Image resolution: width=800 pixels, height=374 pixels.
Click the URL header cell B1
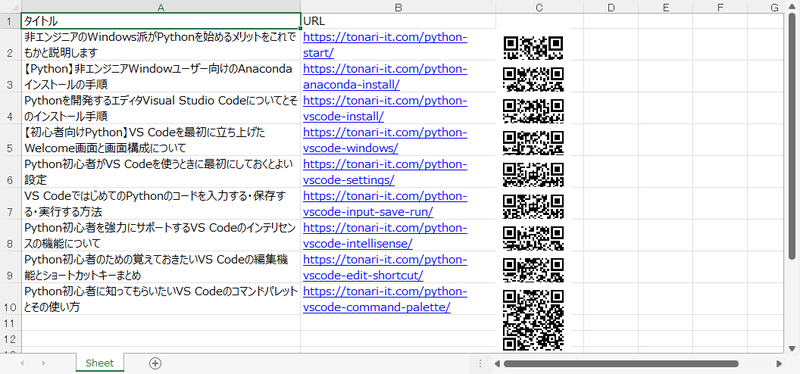click(398, 21)
